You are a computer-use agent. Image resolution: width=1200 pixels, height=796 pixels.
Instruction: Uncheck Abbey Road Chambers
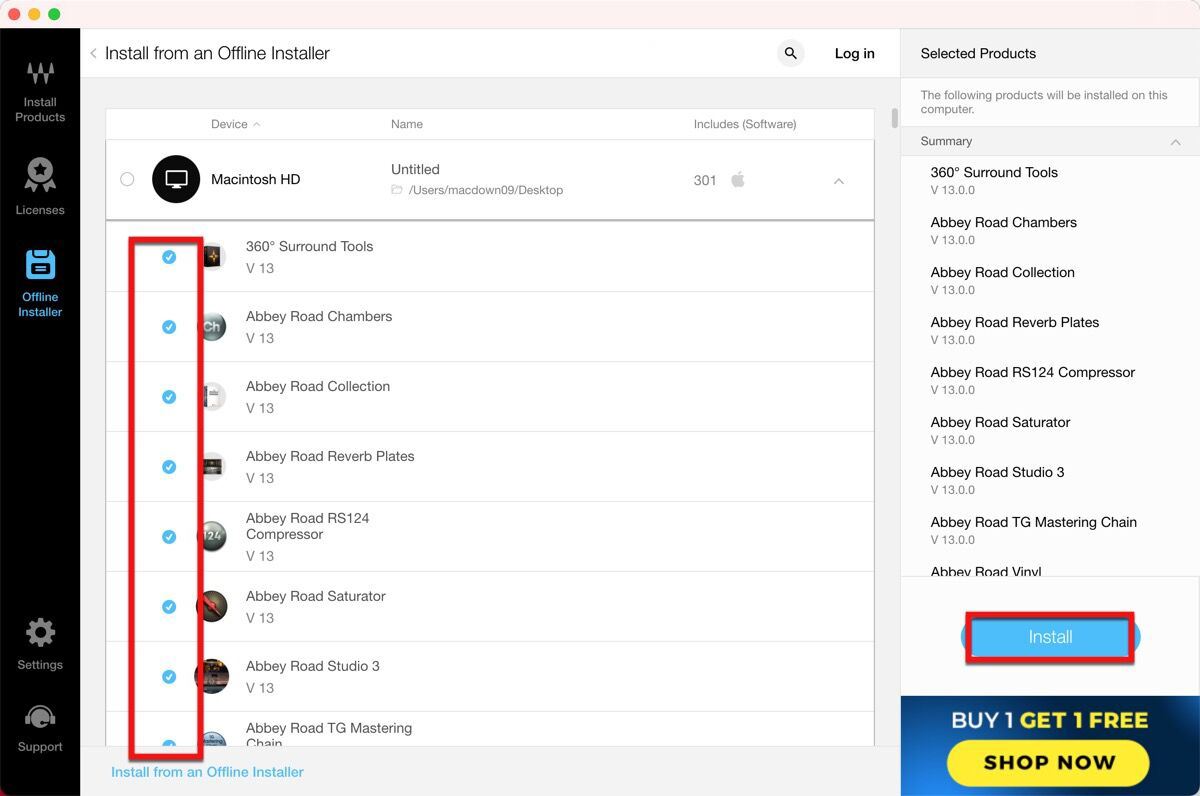pos(169,327)
